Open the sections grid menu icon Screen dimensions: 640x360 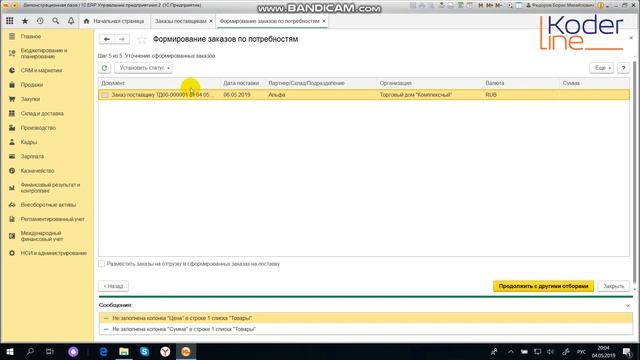[x=9, y=21]
